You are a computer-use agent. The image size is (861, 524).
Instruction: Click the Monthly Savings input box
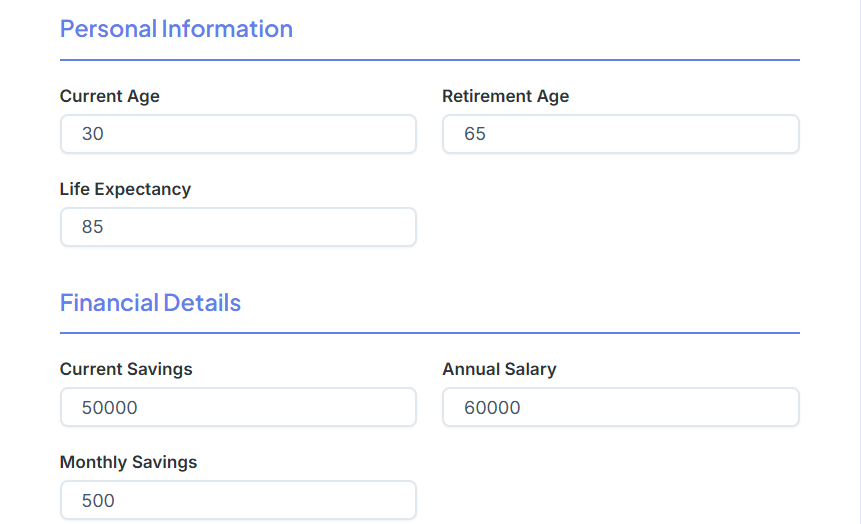pyautogui.click(x=238, y=500)
